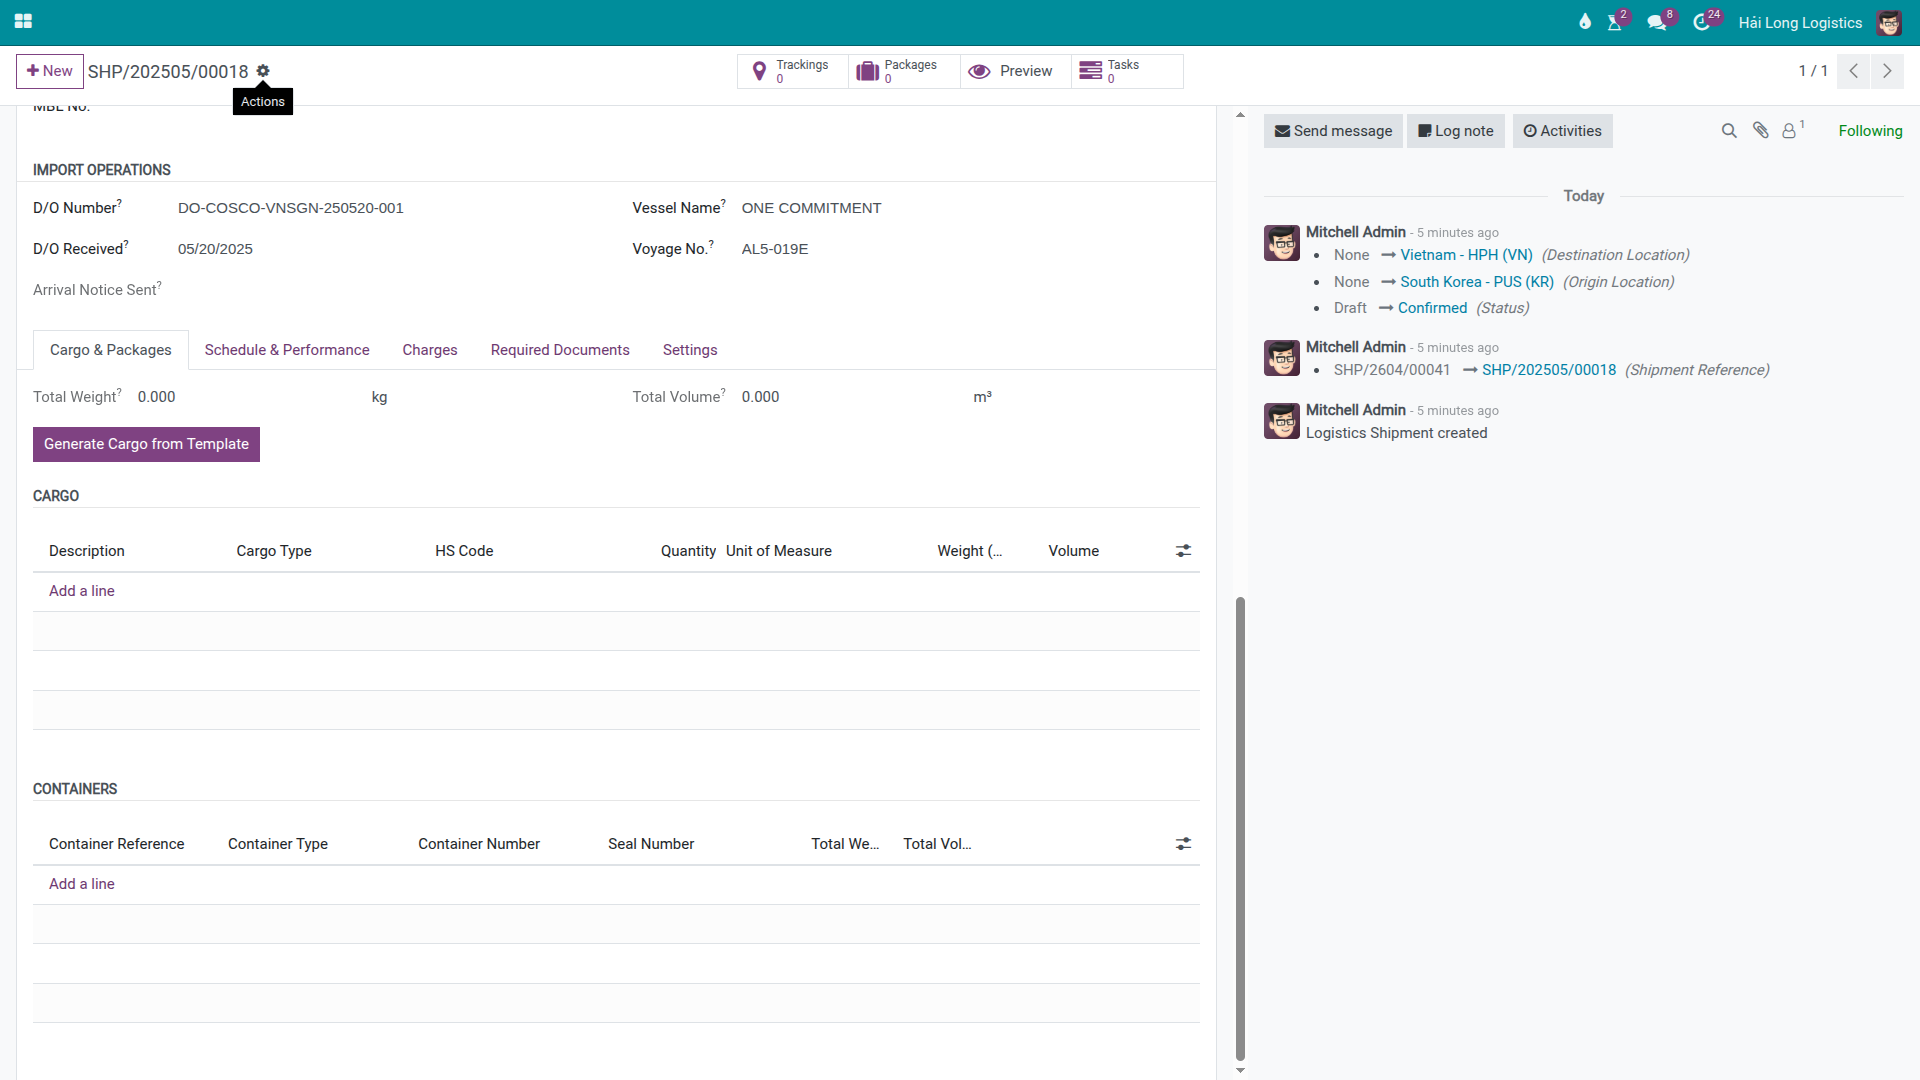Switch to the Charges tab
The width and height of the screenshot is (1920, 1080).
click(x=430, y=350)
